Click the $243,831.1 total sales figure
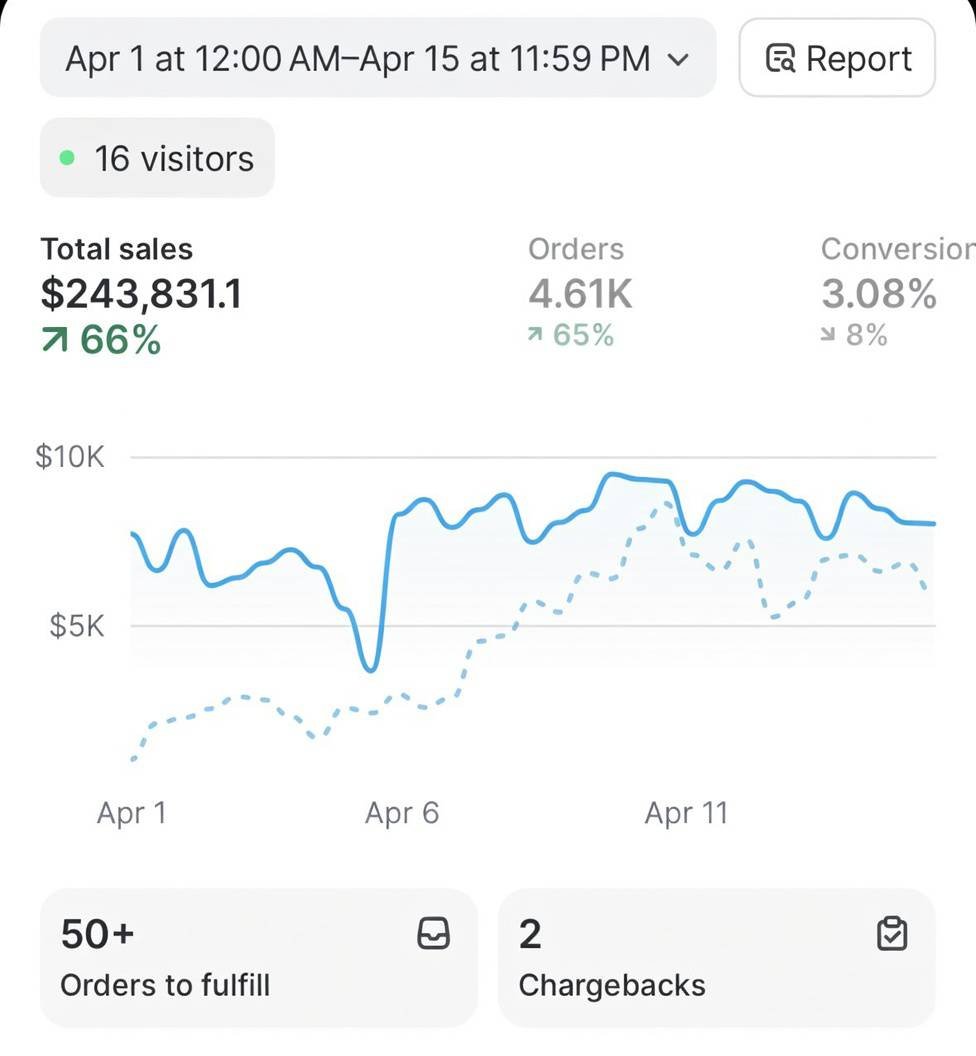 point(141,294)
